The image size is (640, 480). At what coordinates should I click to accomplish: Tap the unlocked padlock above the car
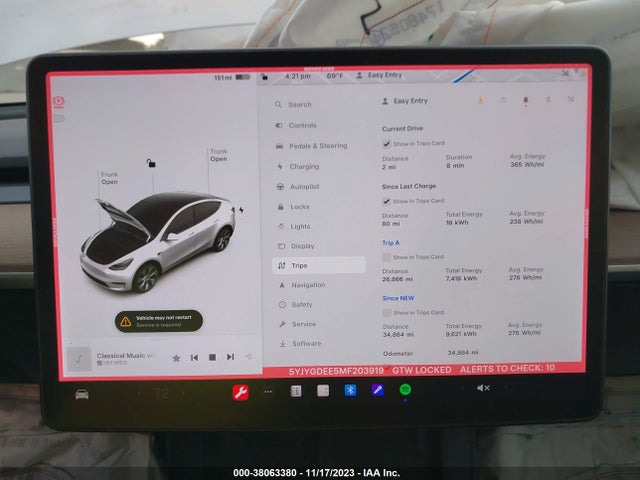[151, 163]
